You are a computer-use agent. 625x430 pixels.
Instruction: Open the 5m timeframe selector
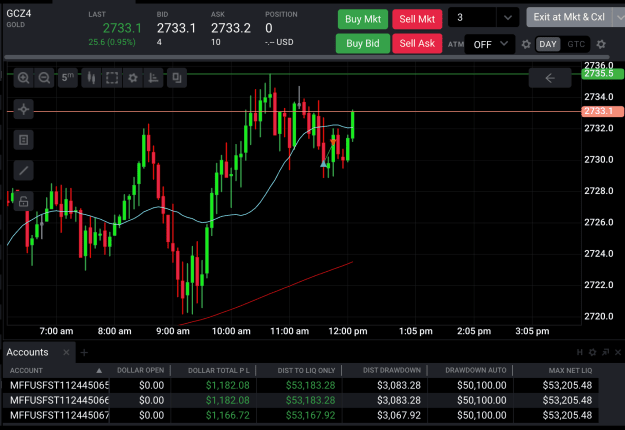click(x=68, y=78)
